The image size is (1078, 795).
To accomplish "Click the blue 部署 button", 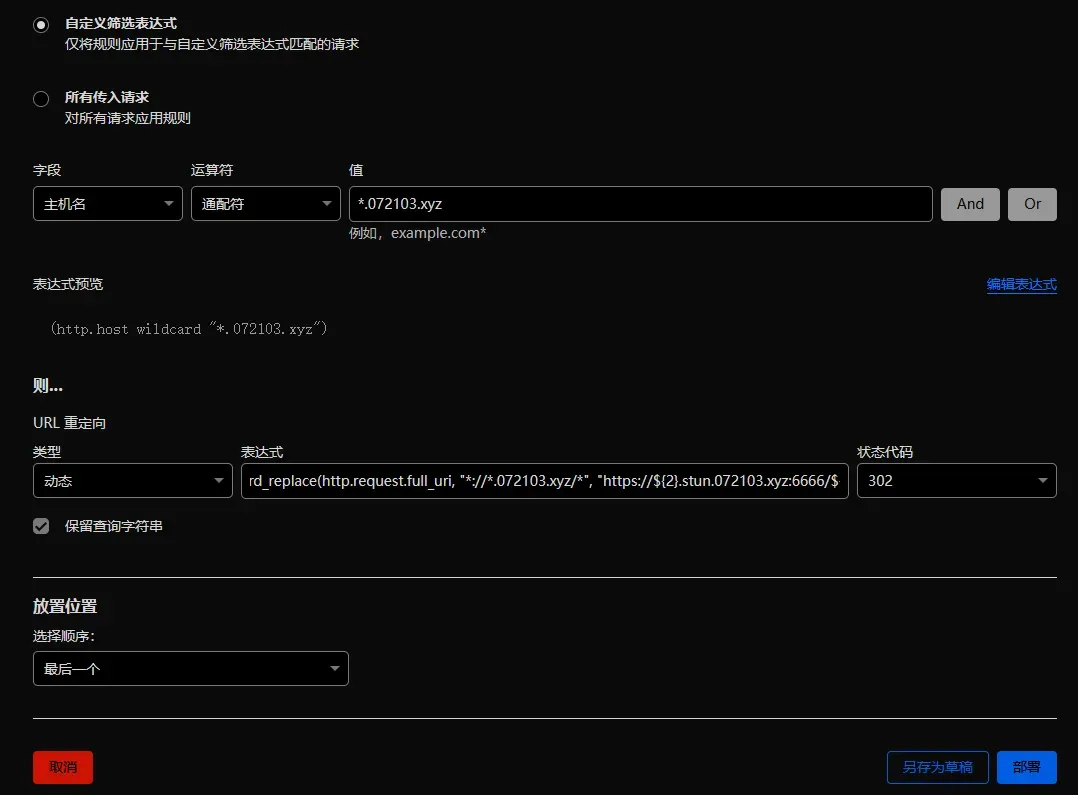I will [x=1026, y=767].
